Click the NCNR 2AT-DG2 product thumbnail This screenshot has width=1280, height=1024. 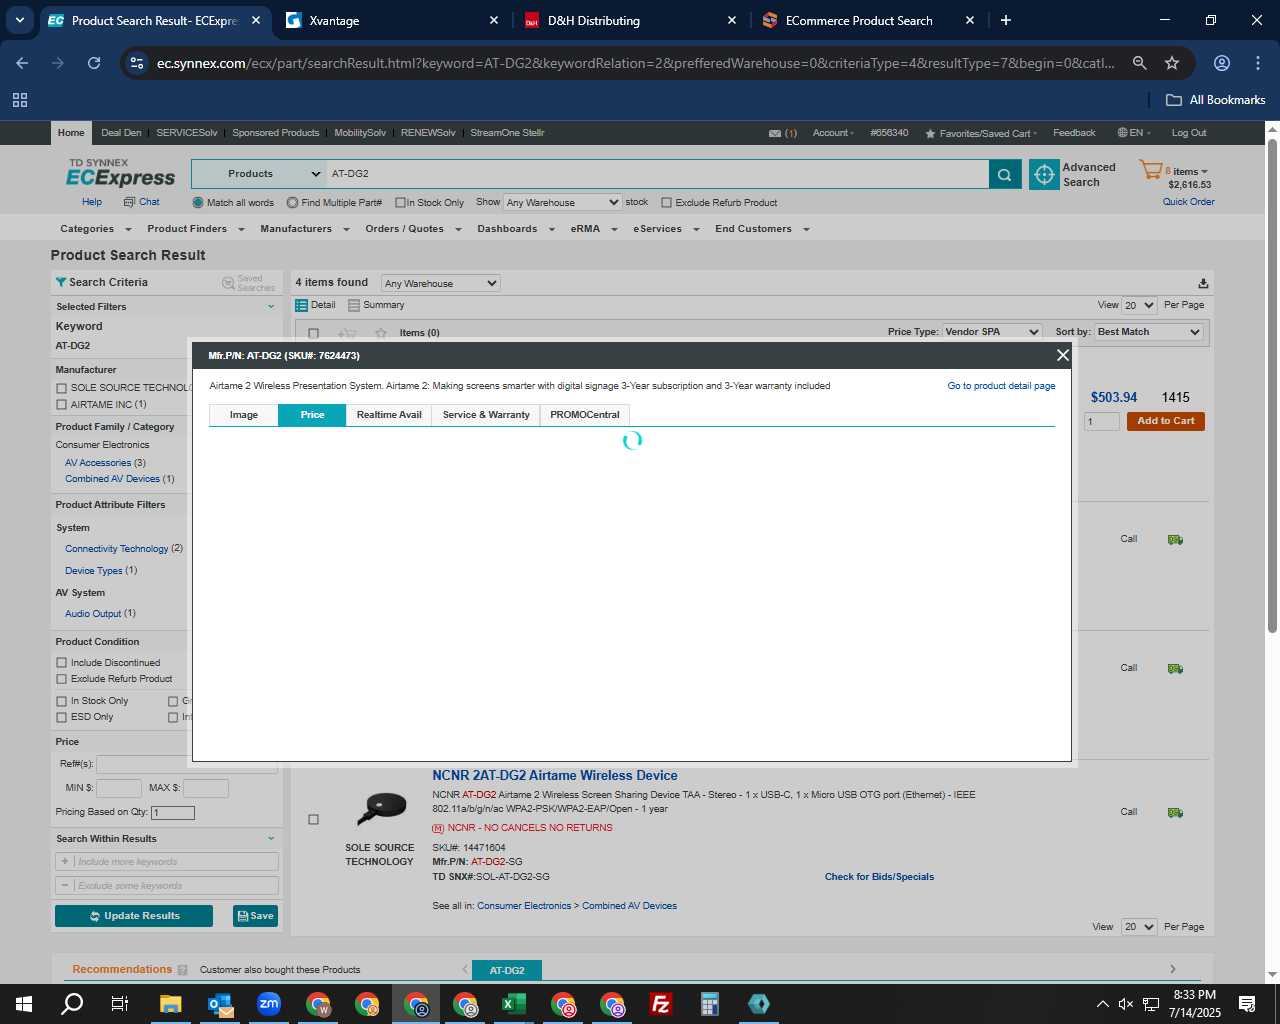click(380, 808)
